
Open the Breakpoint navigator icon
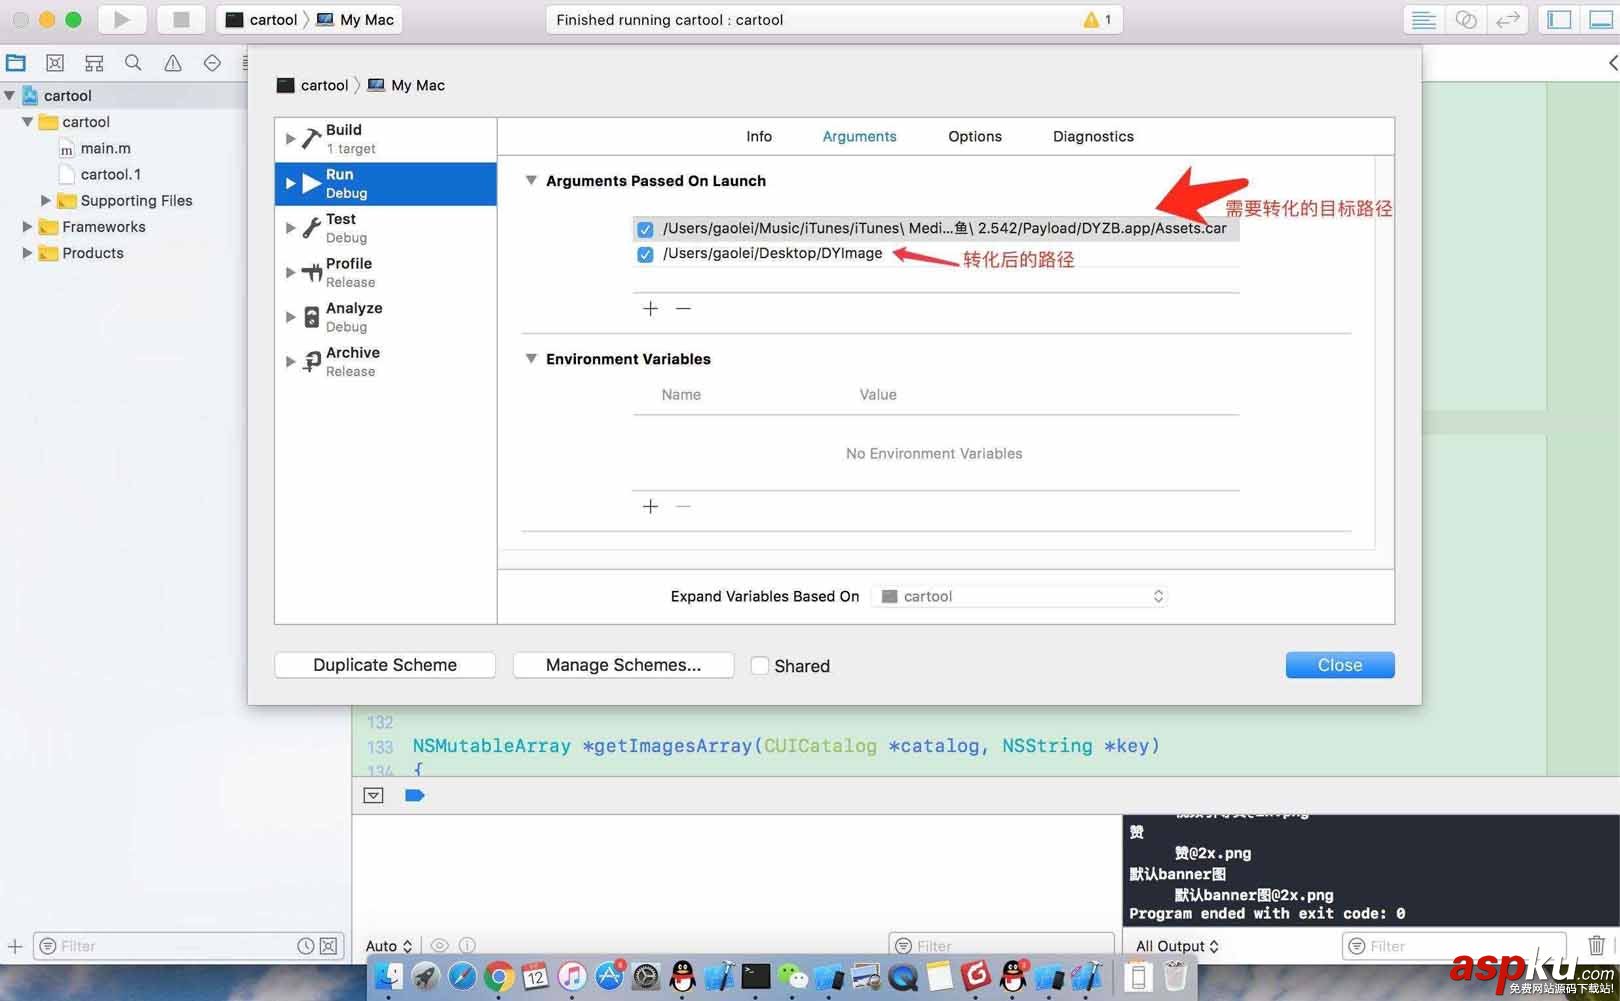tap(212, 62)
